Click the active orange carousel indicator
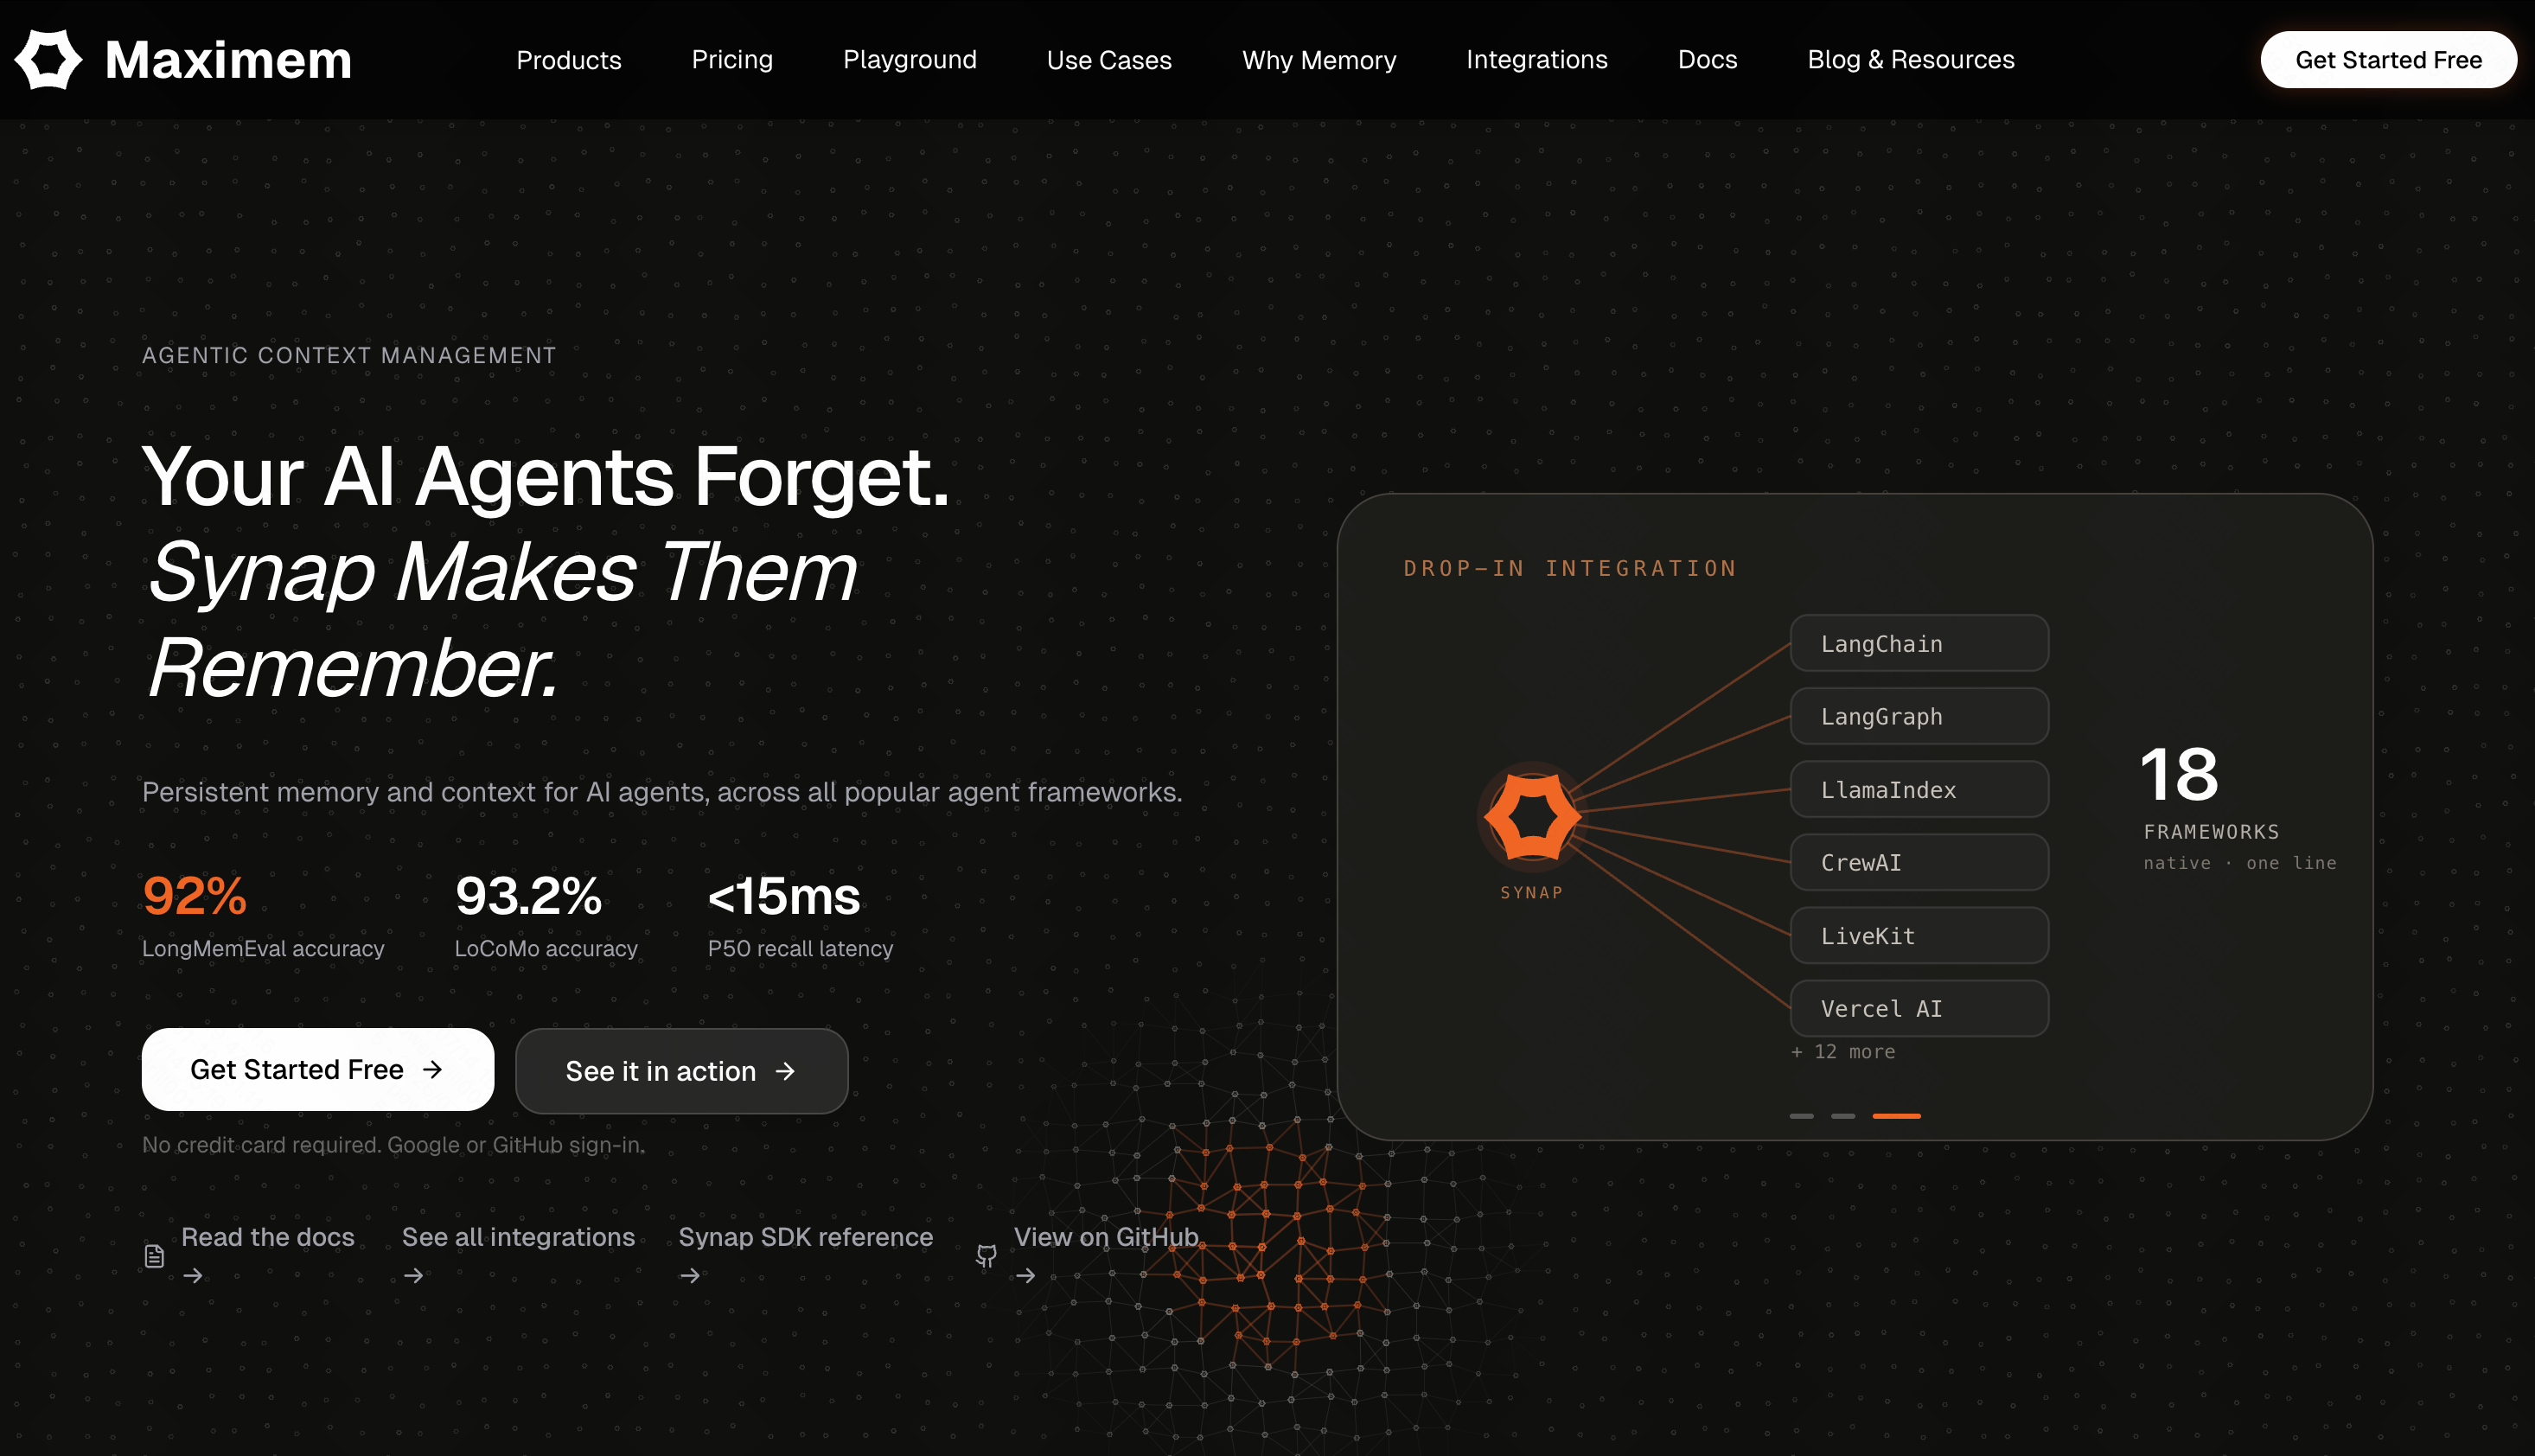The width and height of the screenshot is (2535, 1456). tap(1896, 1116)
